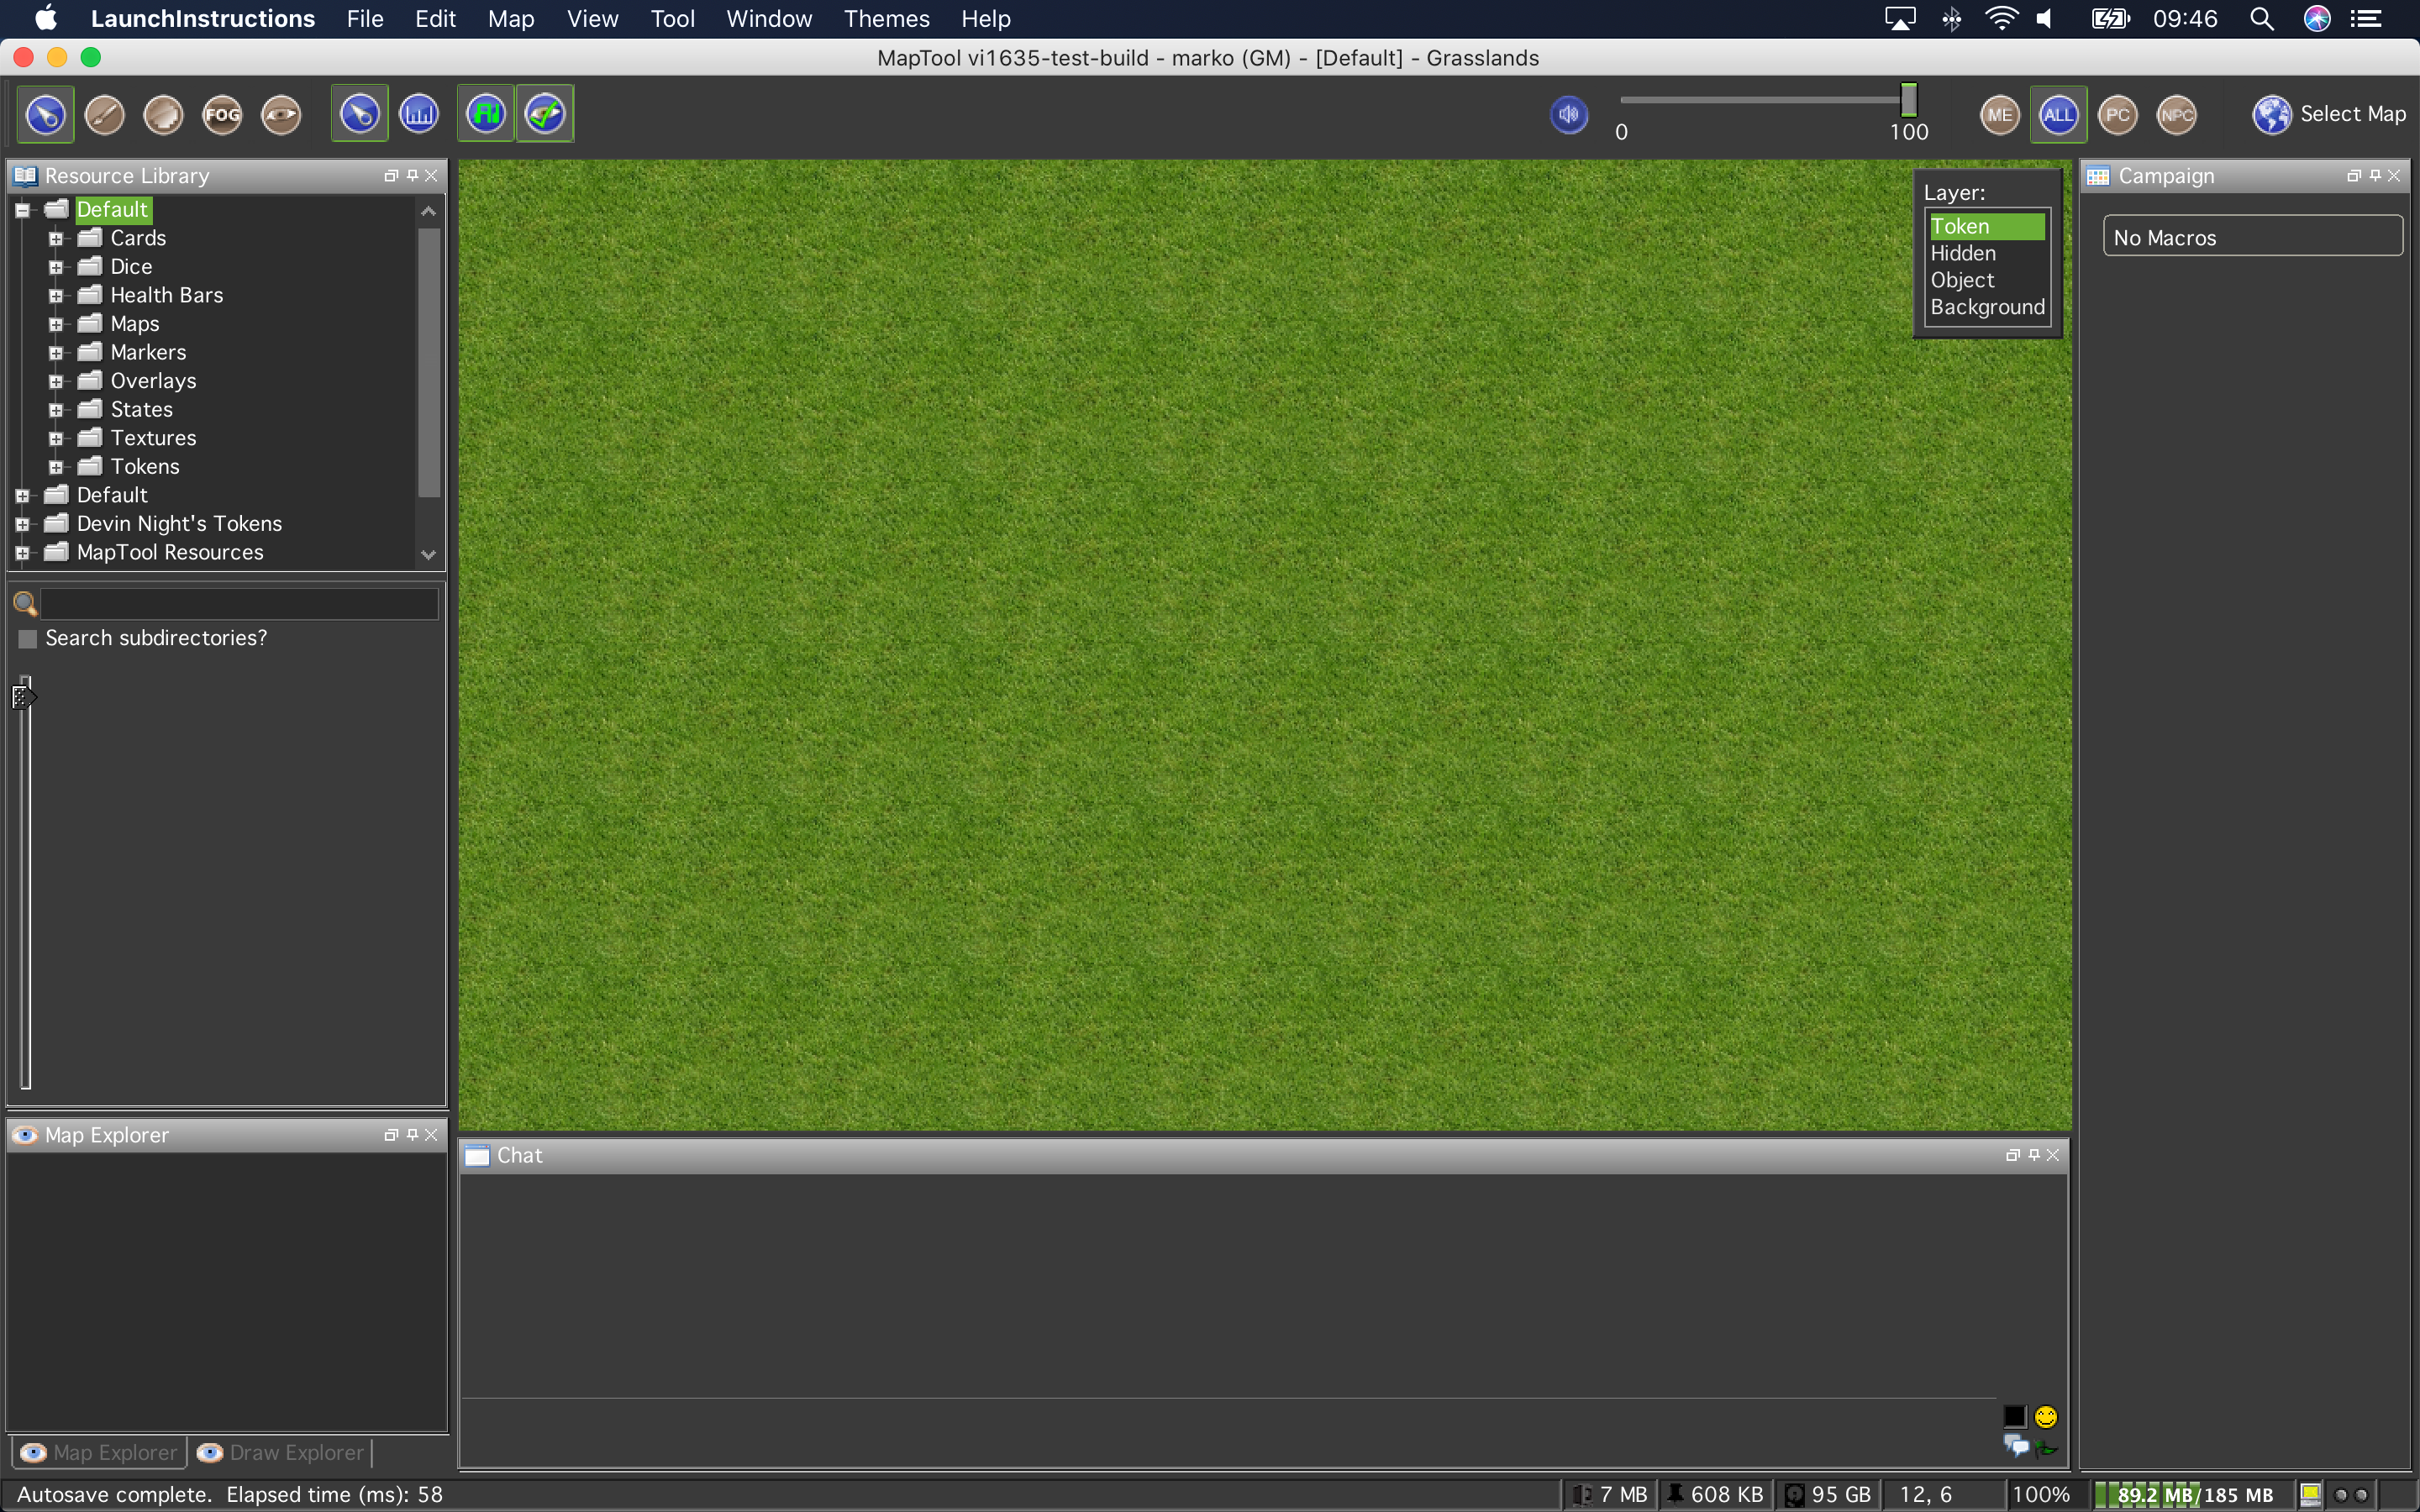
Task: Select the vision topology eye tool
Action: click(x=281, y=114)
